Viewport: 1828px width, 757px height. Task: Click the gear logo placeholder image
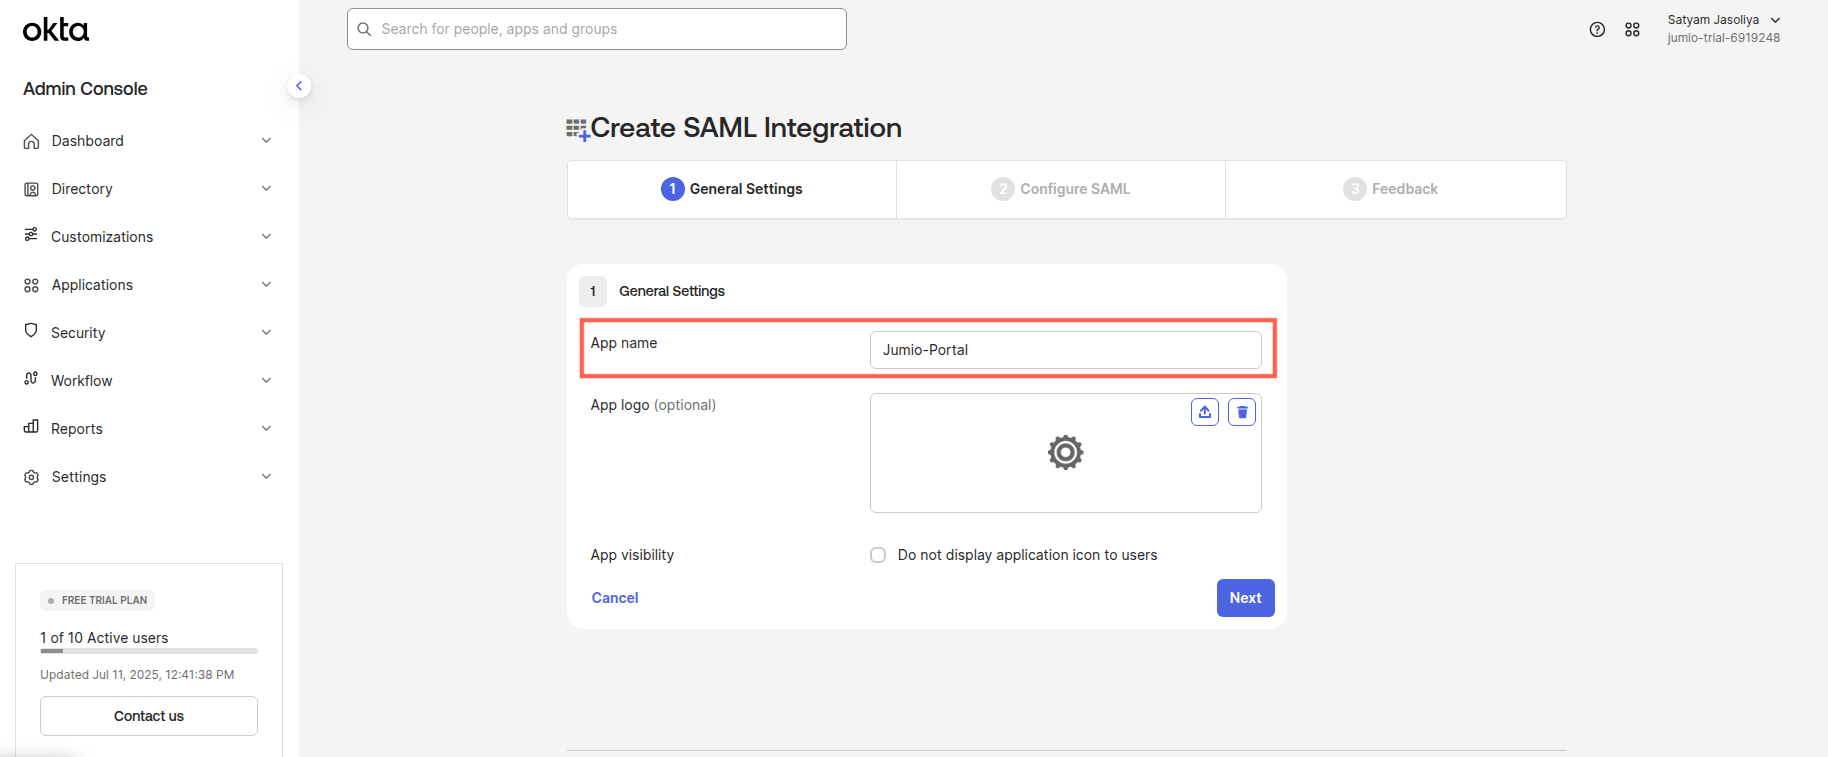[x=1065, y=453]
